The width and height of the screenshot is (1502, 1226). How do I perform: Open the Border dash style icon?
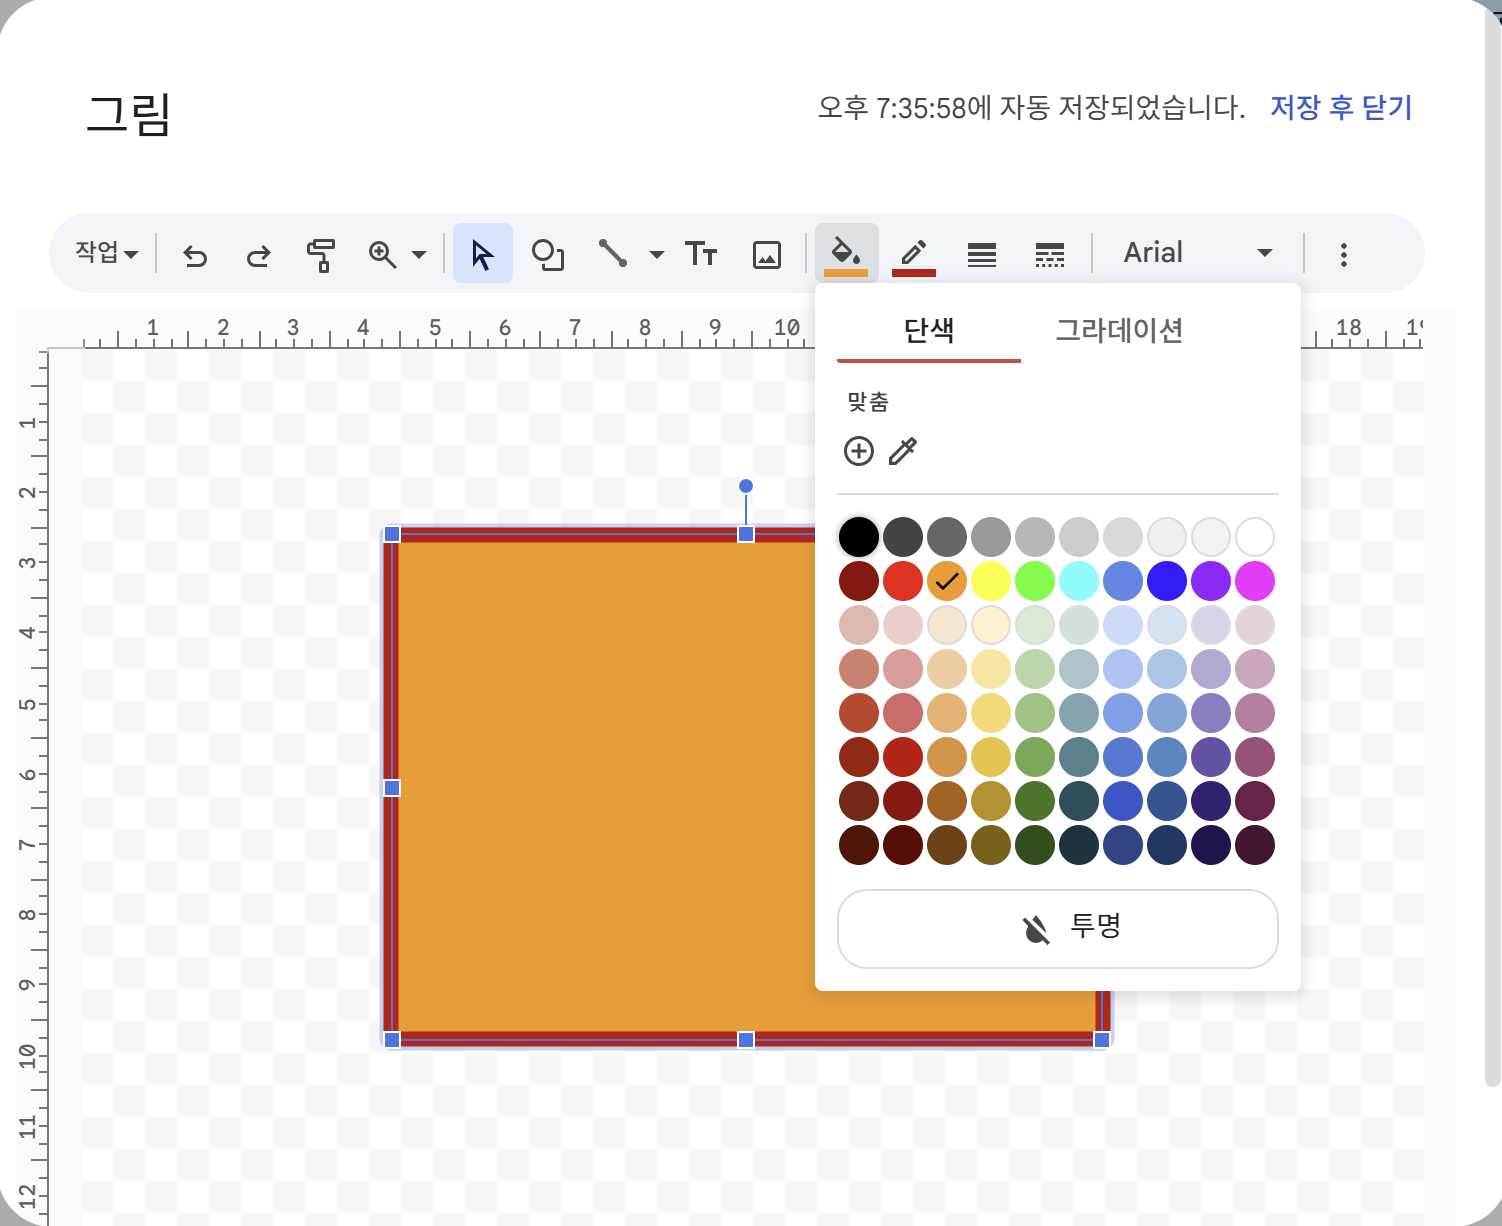(1050, 255)
